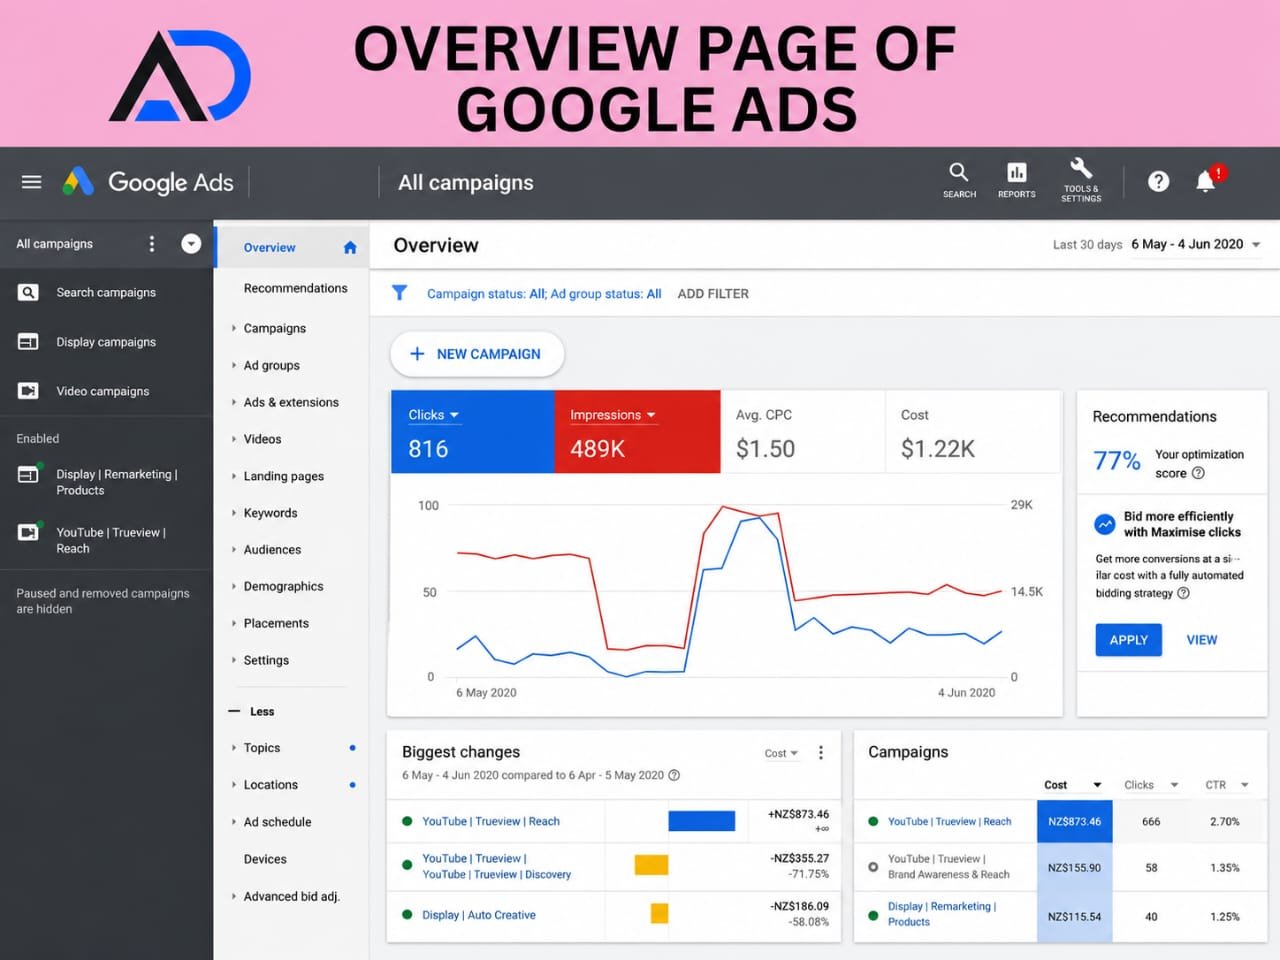Open the help question mark icon
Viewport: 1280px width, 960px height.
pyautogui.click(x=1158, y=181)
